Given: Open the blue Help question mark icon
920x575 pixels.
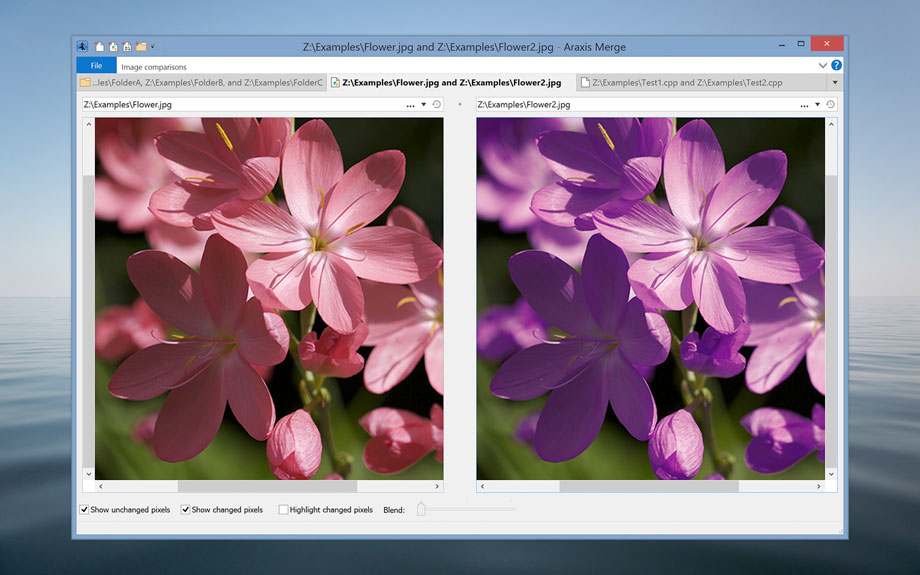Looking at the screenshot, I should [836, 65].
